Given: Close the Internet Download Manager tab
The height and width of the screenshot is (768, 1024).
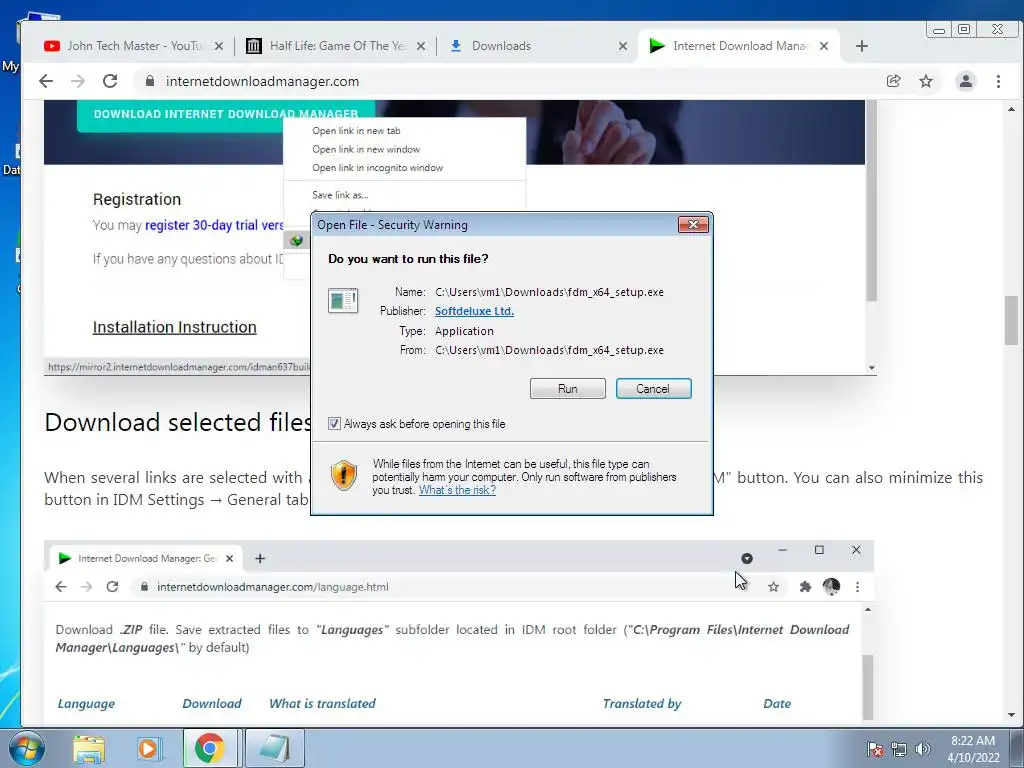Looking at the screenshot, I should click(x=824, y=46).
